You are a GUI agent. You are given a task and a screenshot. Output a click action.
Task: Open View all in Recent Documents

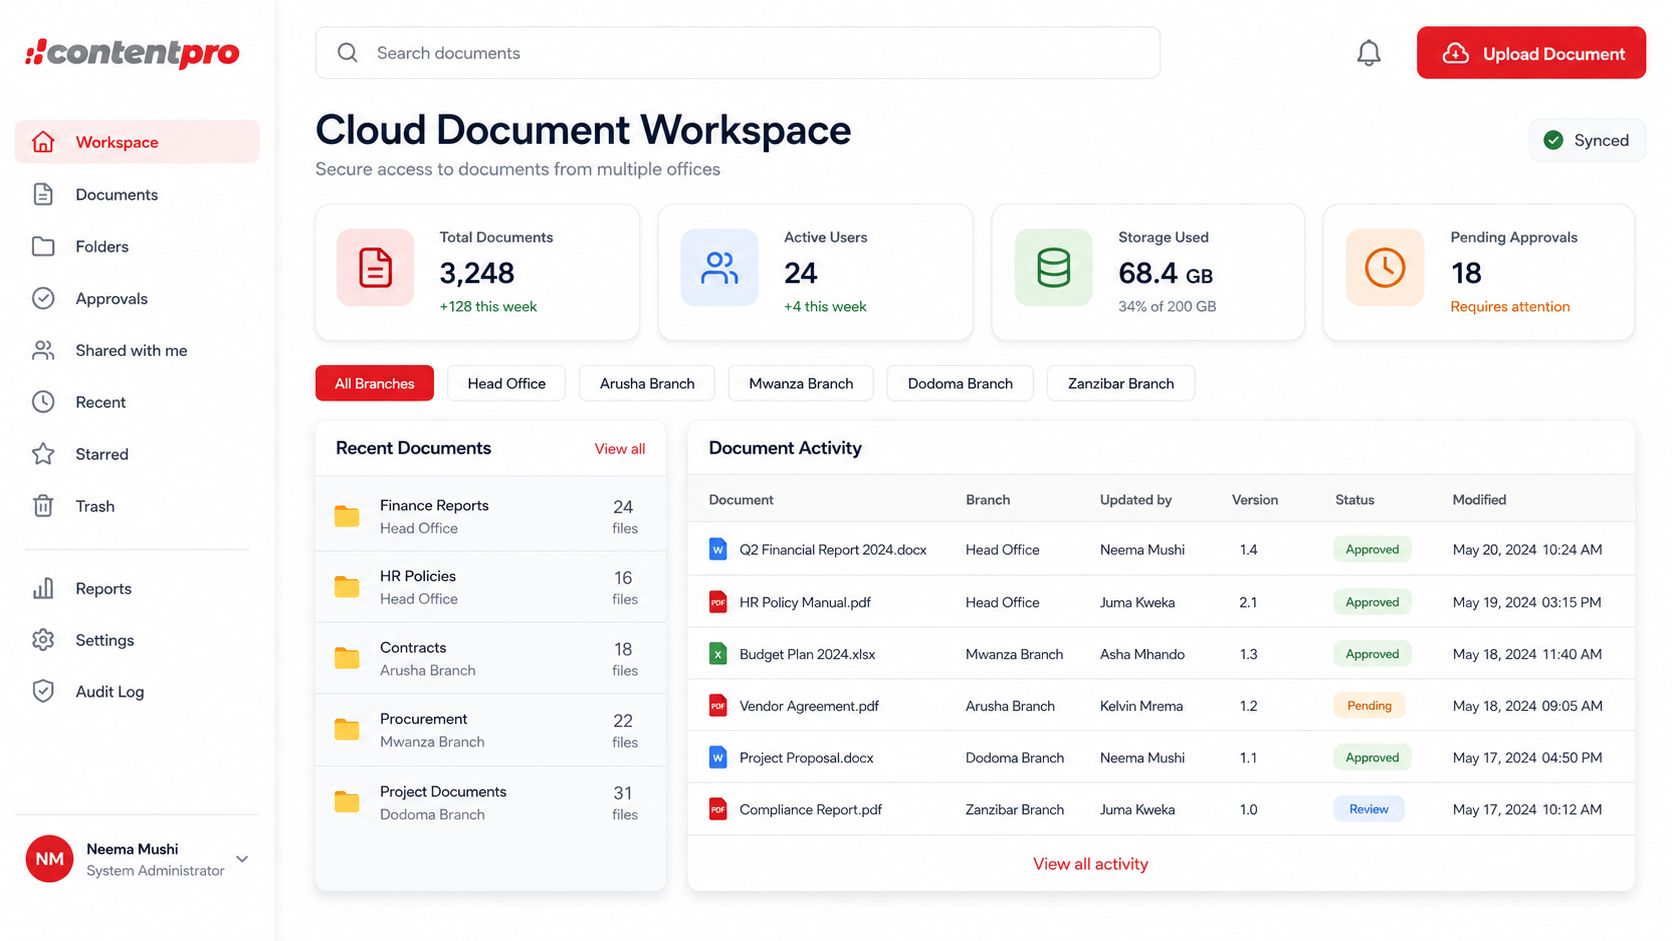click(x=620, y=449)
